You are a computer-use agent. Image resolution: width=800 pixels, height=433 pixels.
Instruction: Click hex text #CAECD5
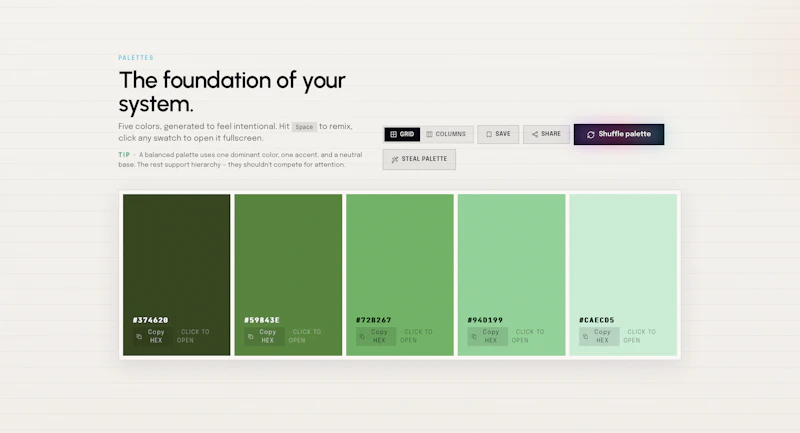[597, 320]
